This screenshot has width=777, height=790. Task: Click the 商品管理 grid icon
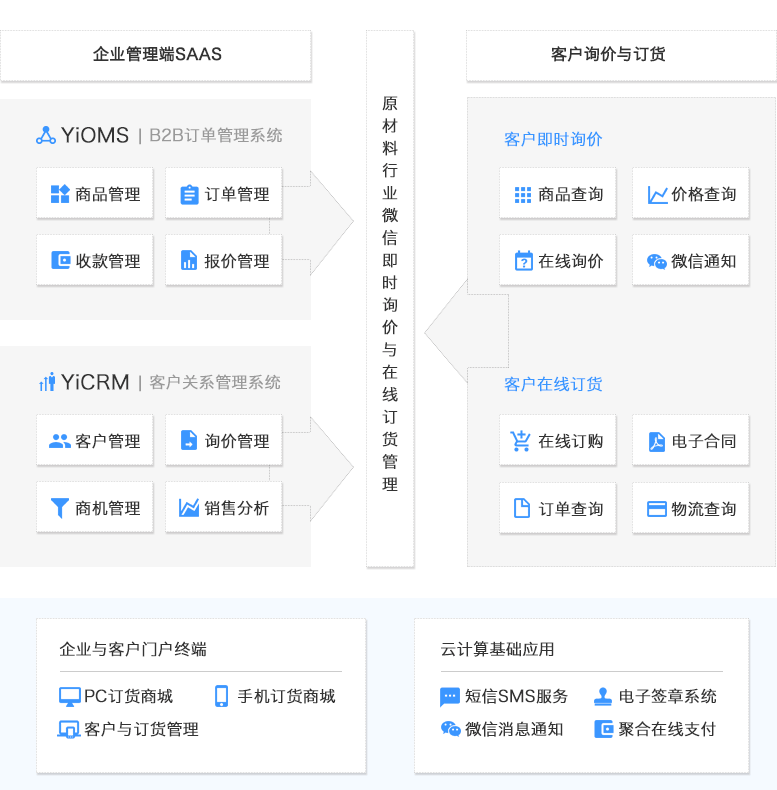point(60,194)
